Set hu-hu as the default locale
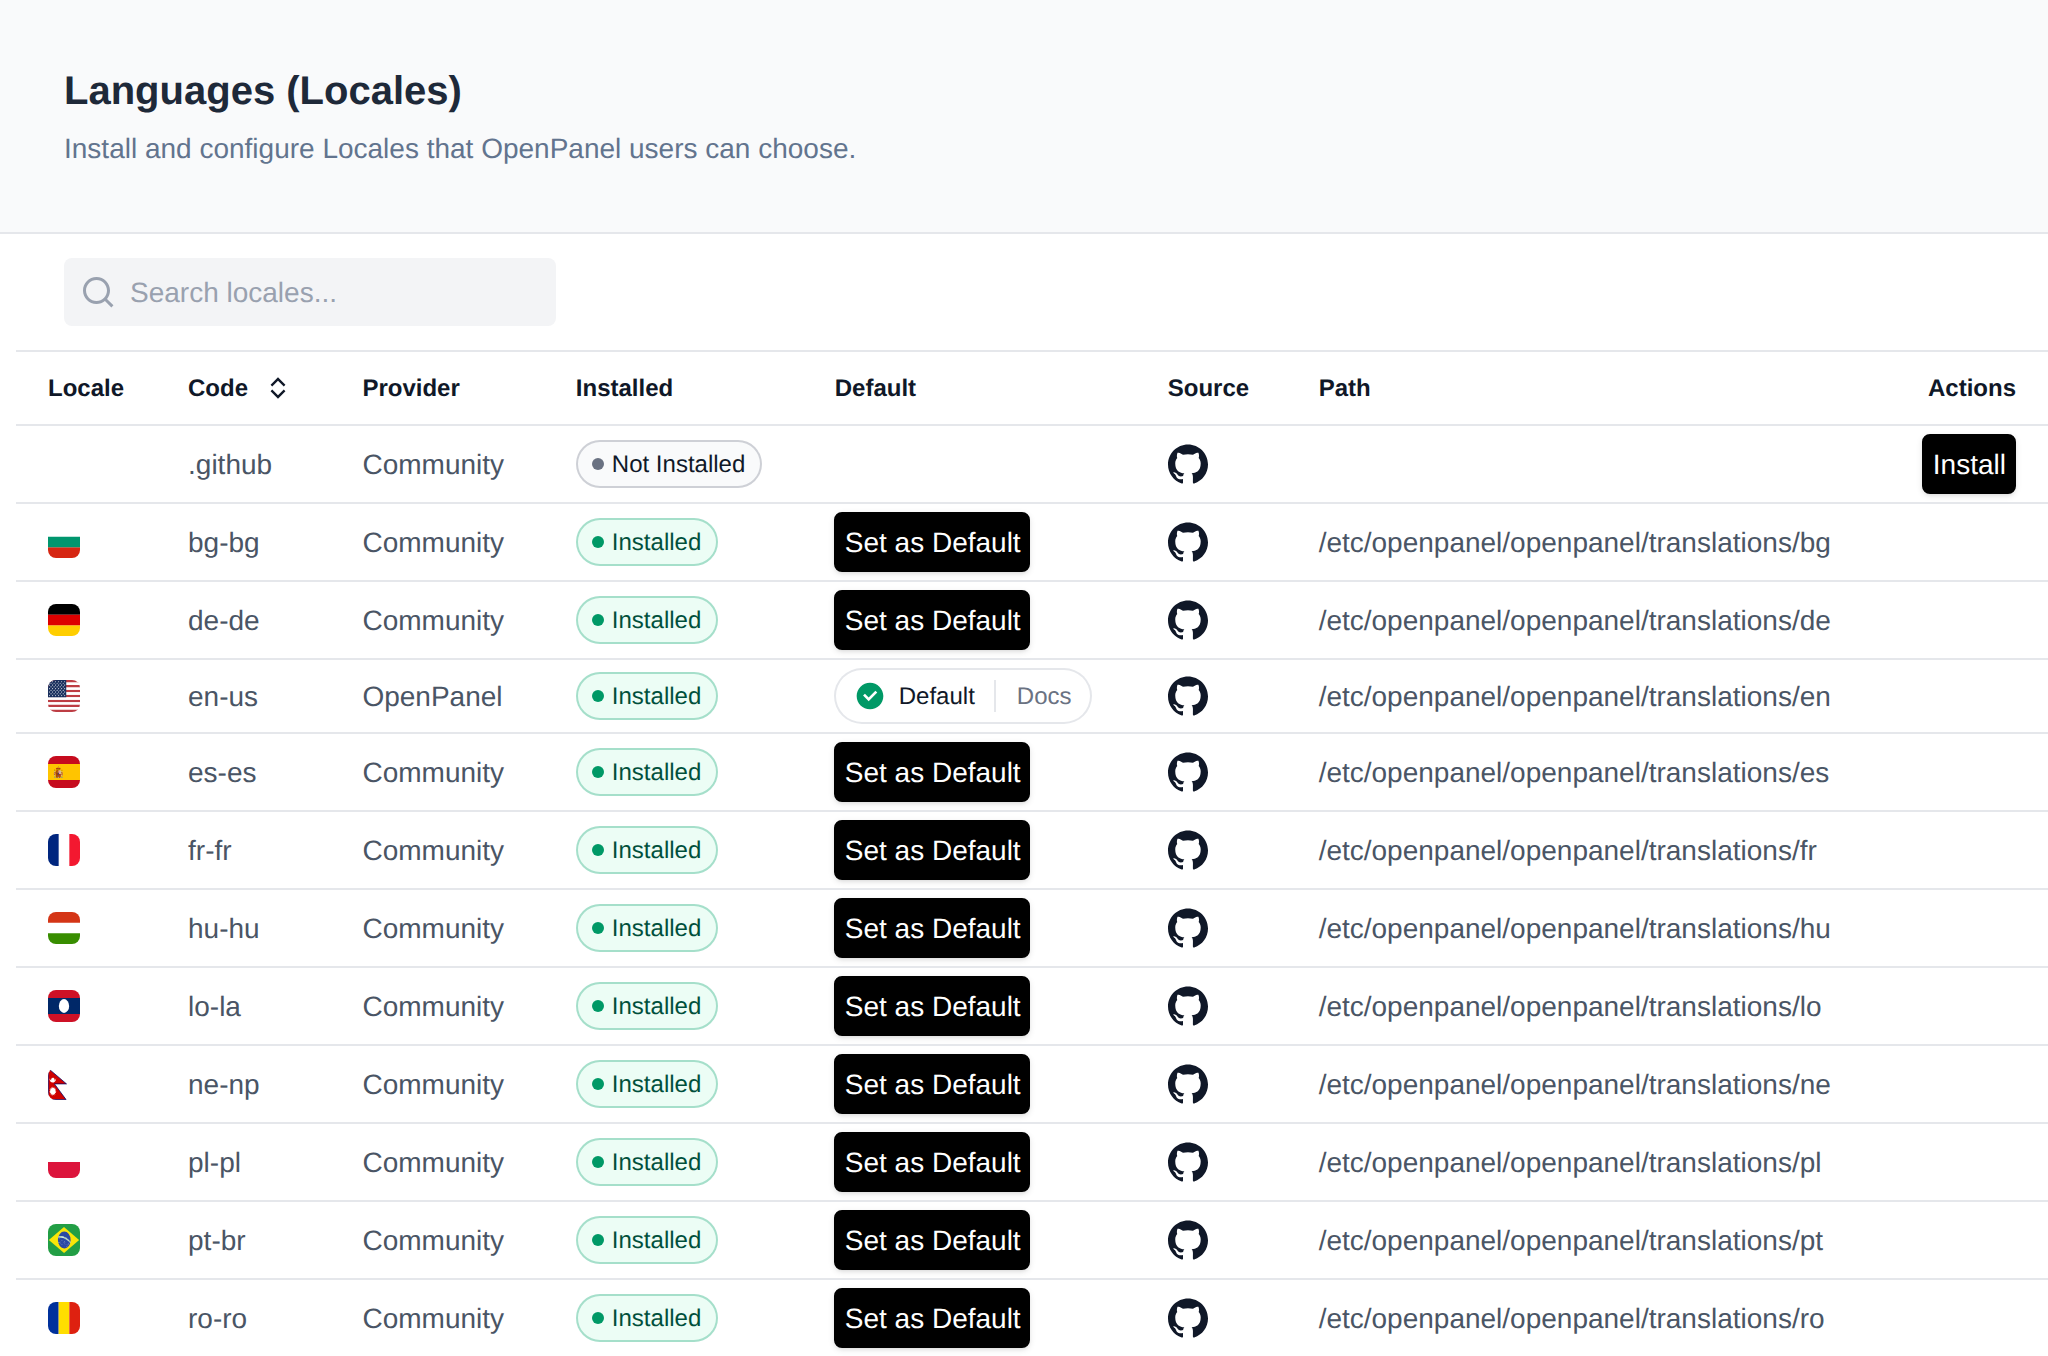 pyautogui.click(x=932, y=928)
